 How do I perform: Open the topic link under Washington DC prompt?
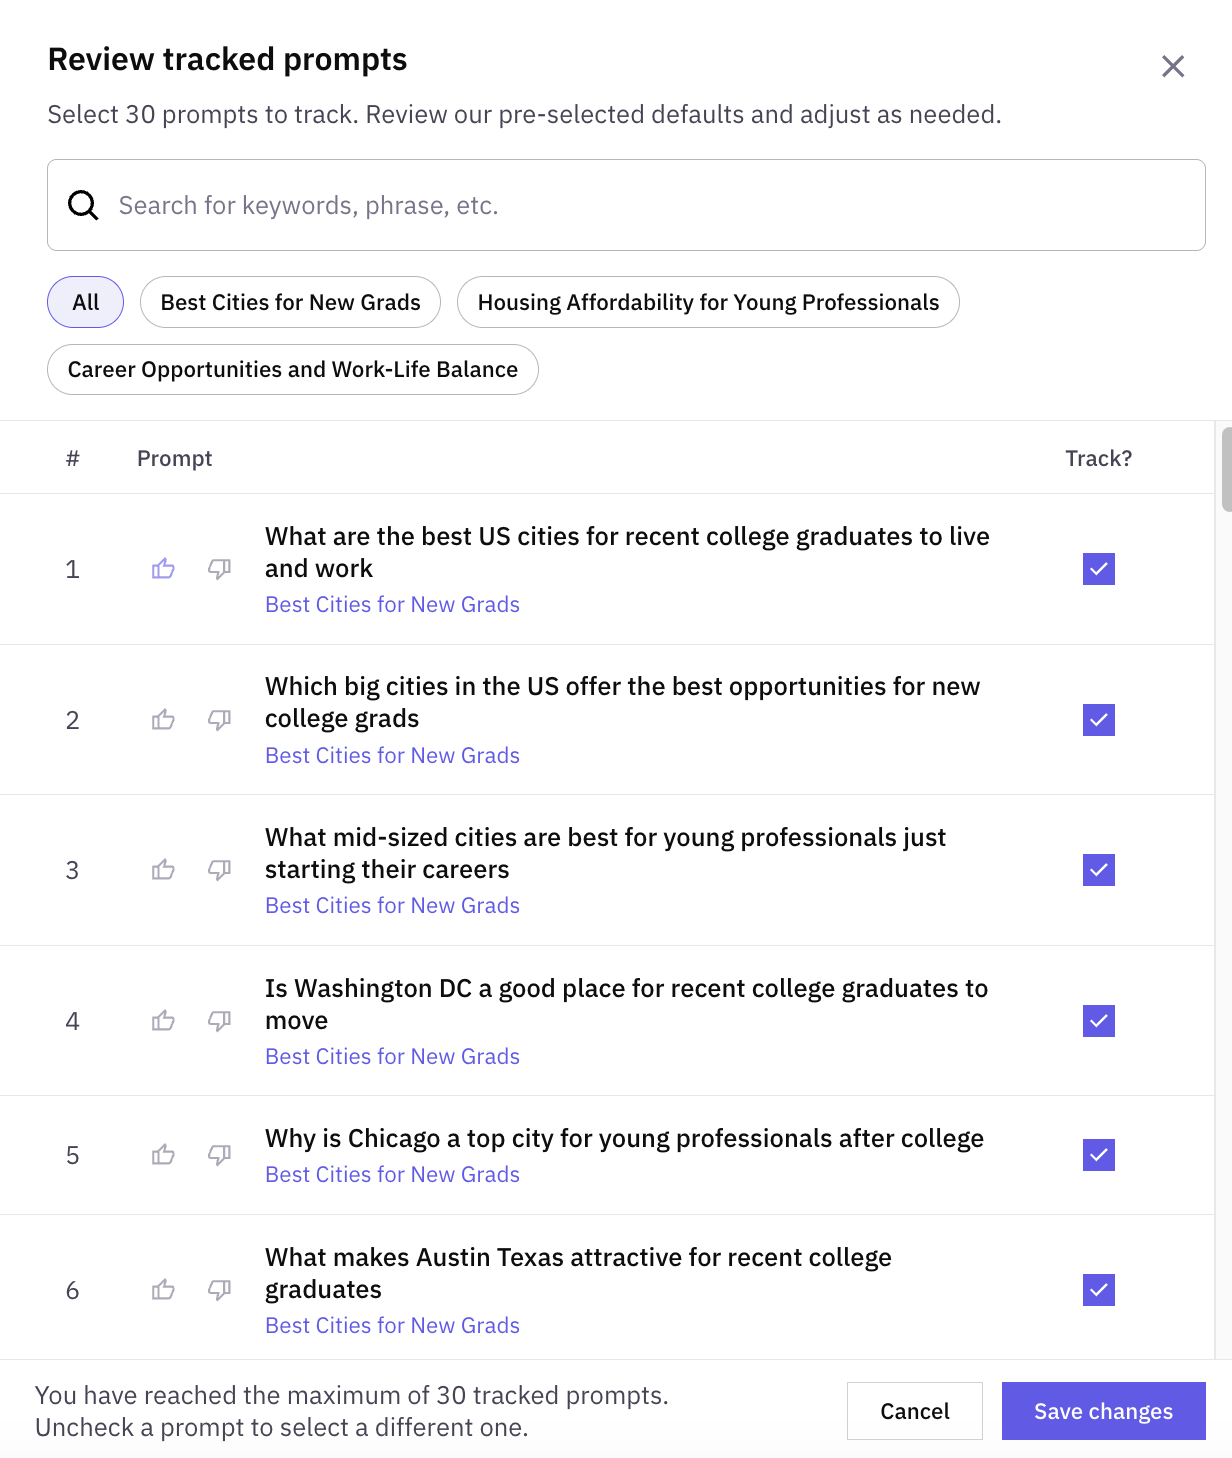393,1057
